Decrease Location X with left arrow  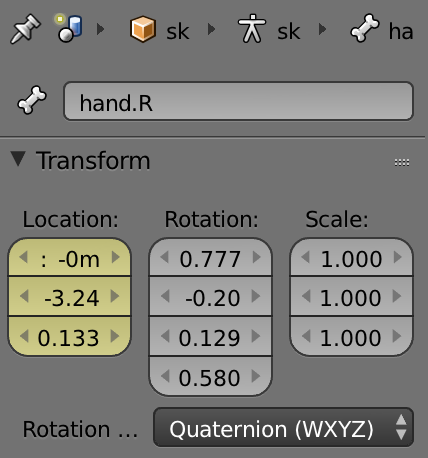(x=23, y=257)
